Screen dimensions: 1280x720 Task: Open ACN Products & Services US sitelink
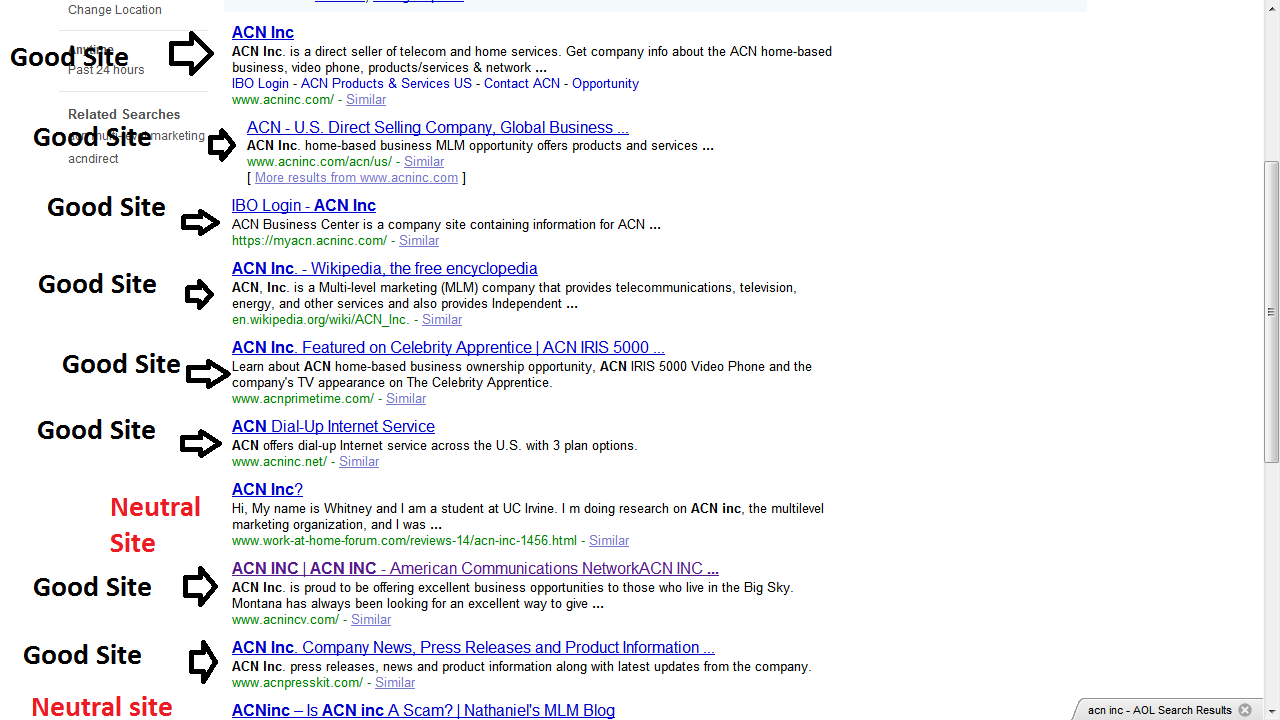click(386, 84)
